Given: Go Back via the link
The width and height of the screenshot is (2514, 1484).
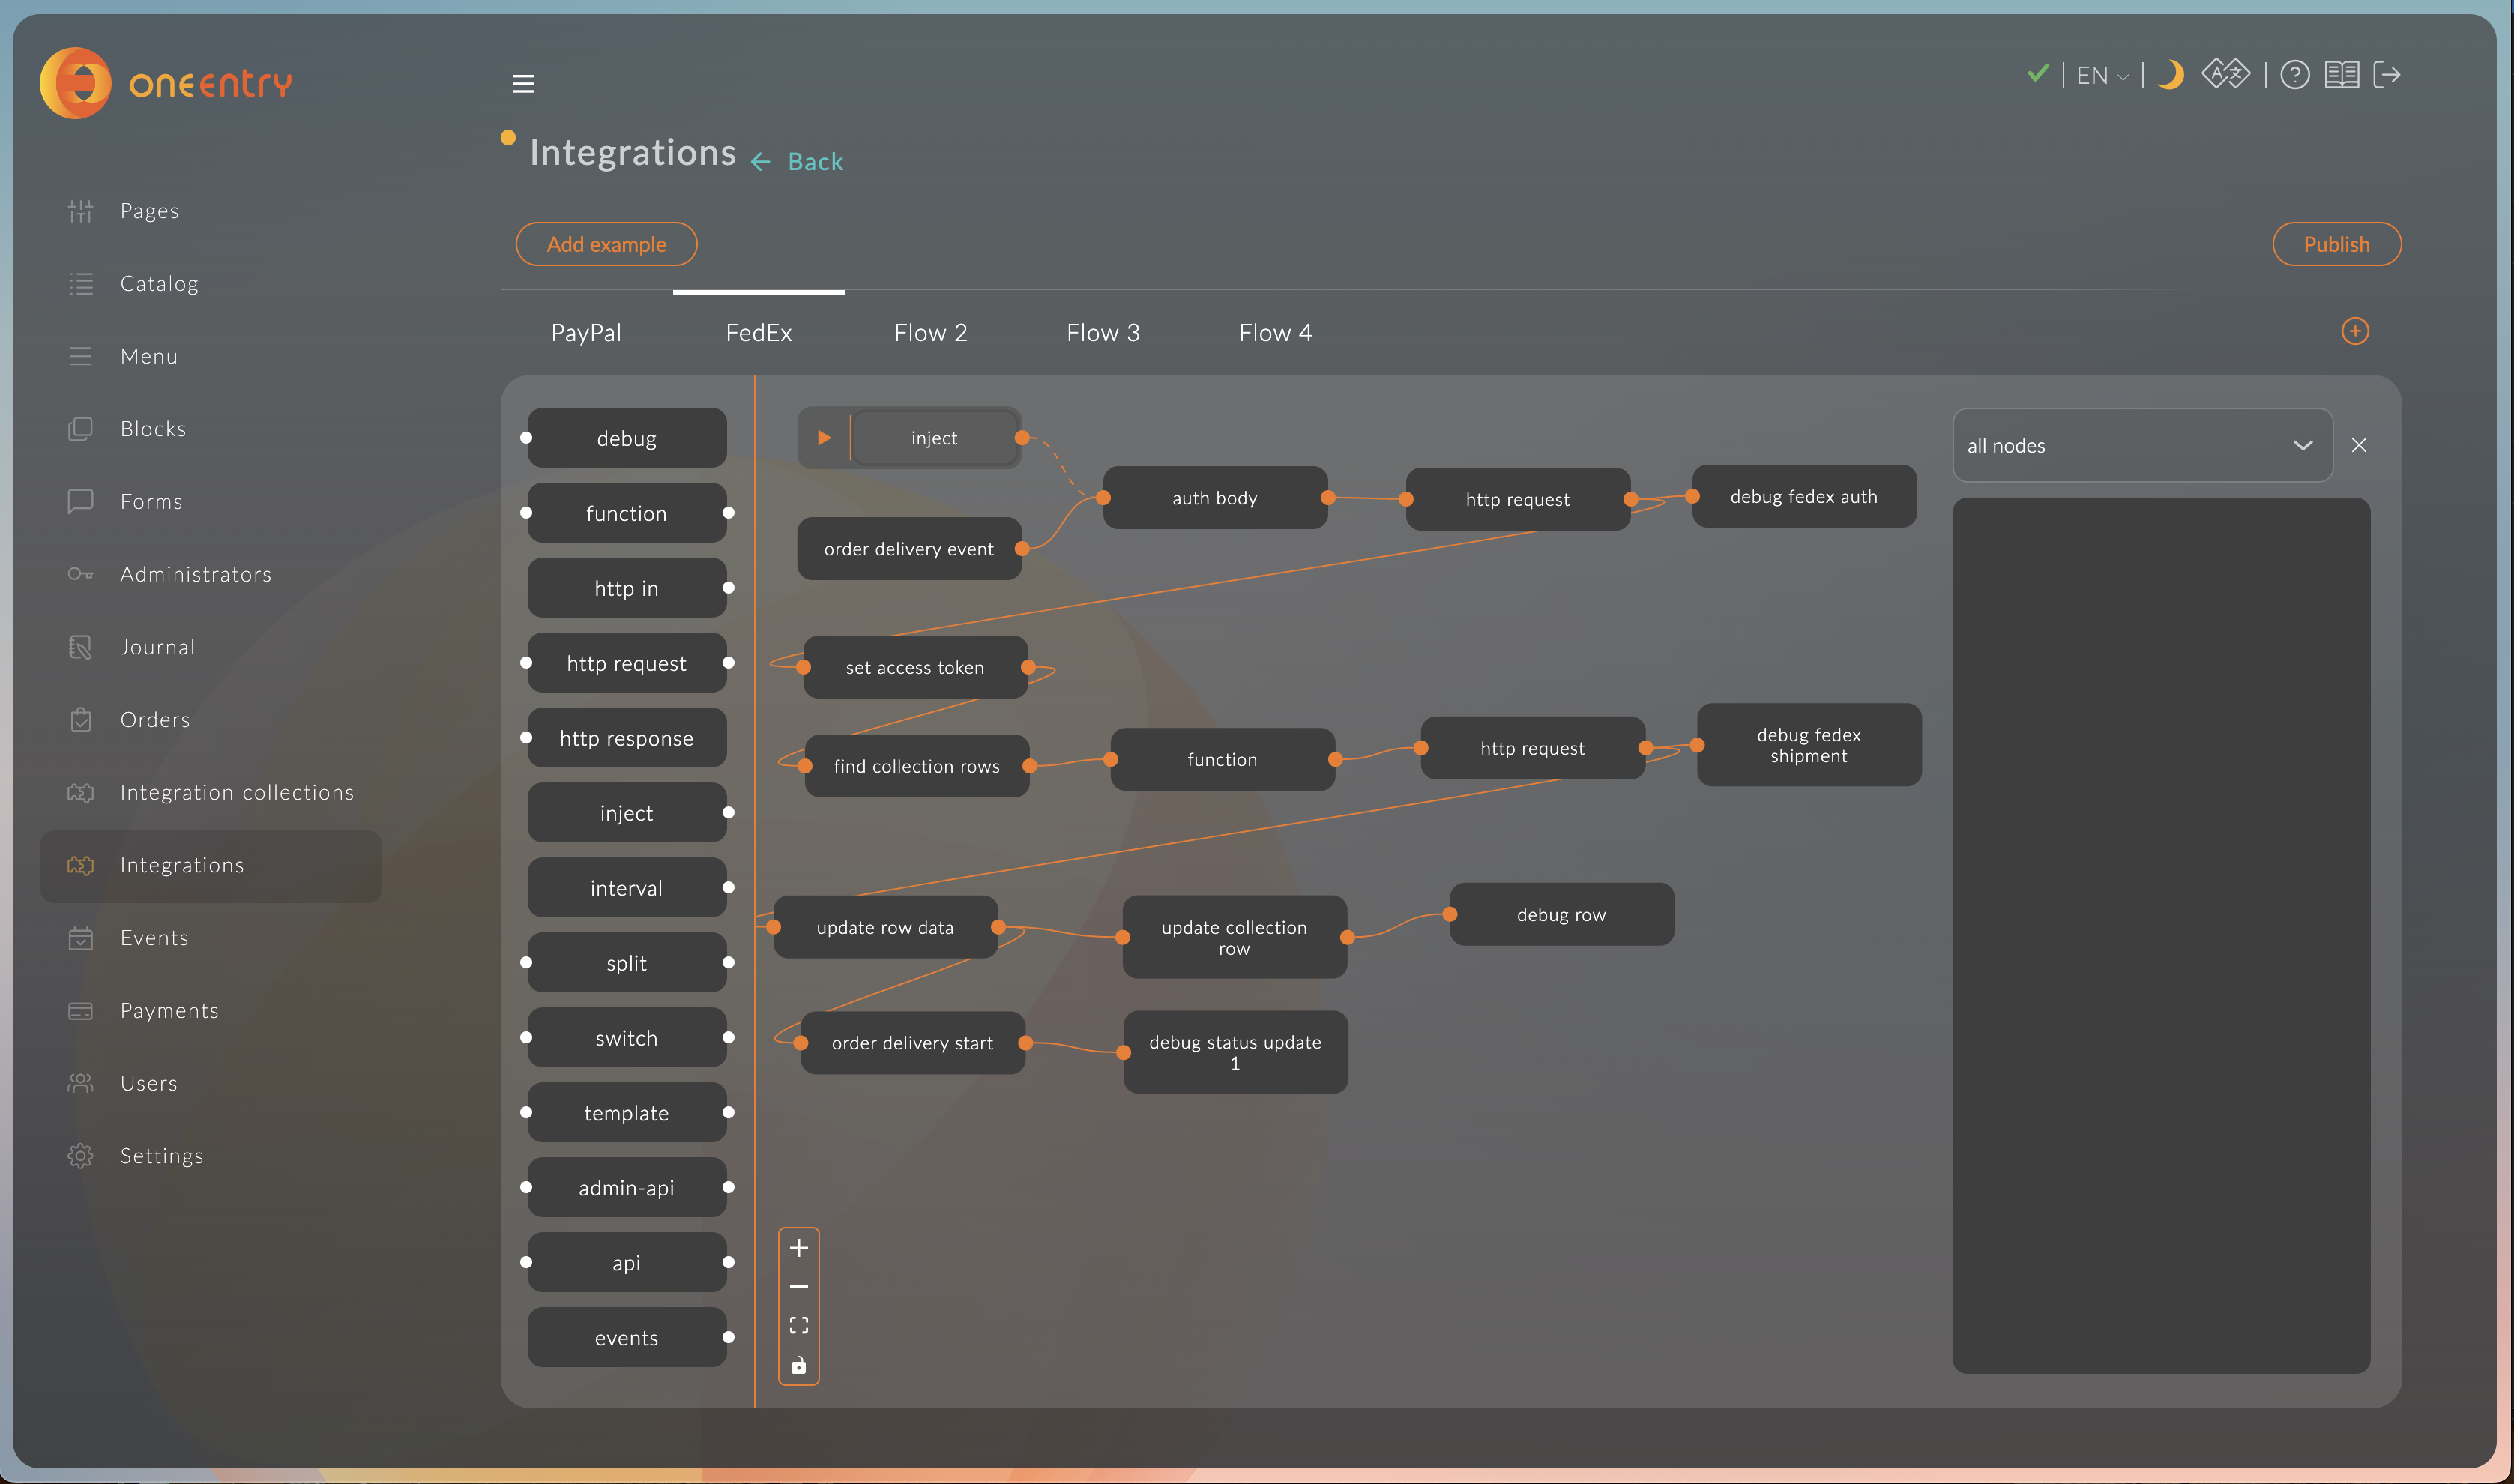Looking at the screenshot, I should (x=813, y=162).
